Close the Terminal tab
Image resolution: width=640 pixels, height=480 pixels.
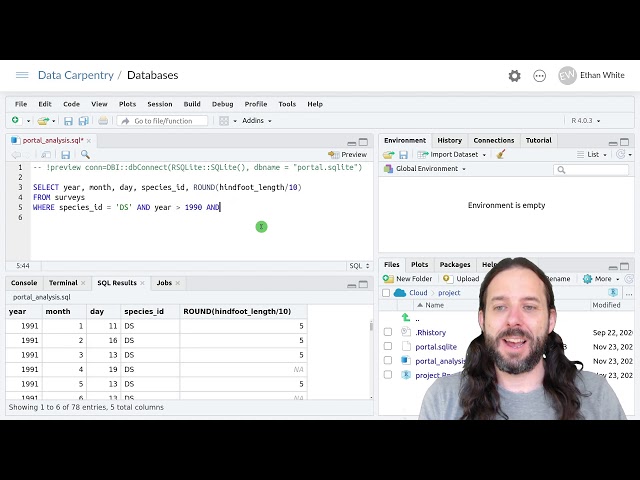point(83,283)
